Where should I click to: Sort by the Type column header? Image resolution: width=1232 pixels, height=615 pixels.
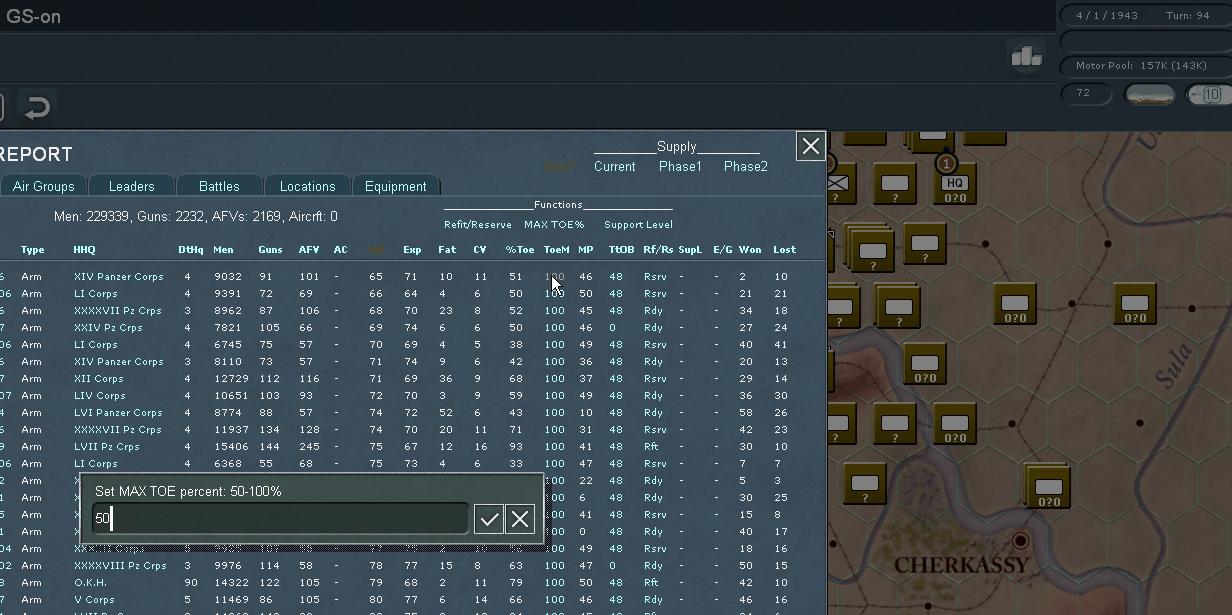point(33,250)
